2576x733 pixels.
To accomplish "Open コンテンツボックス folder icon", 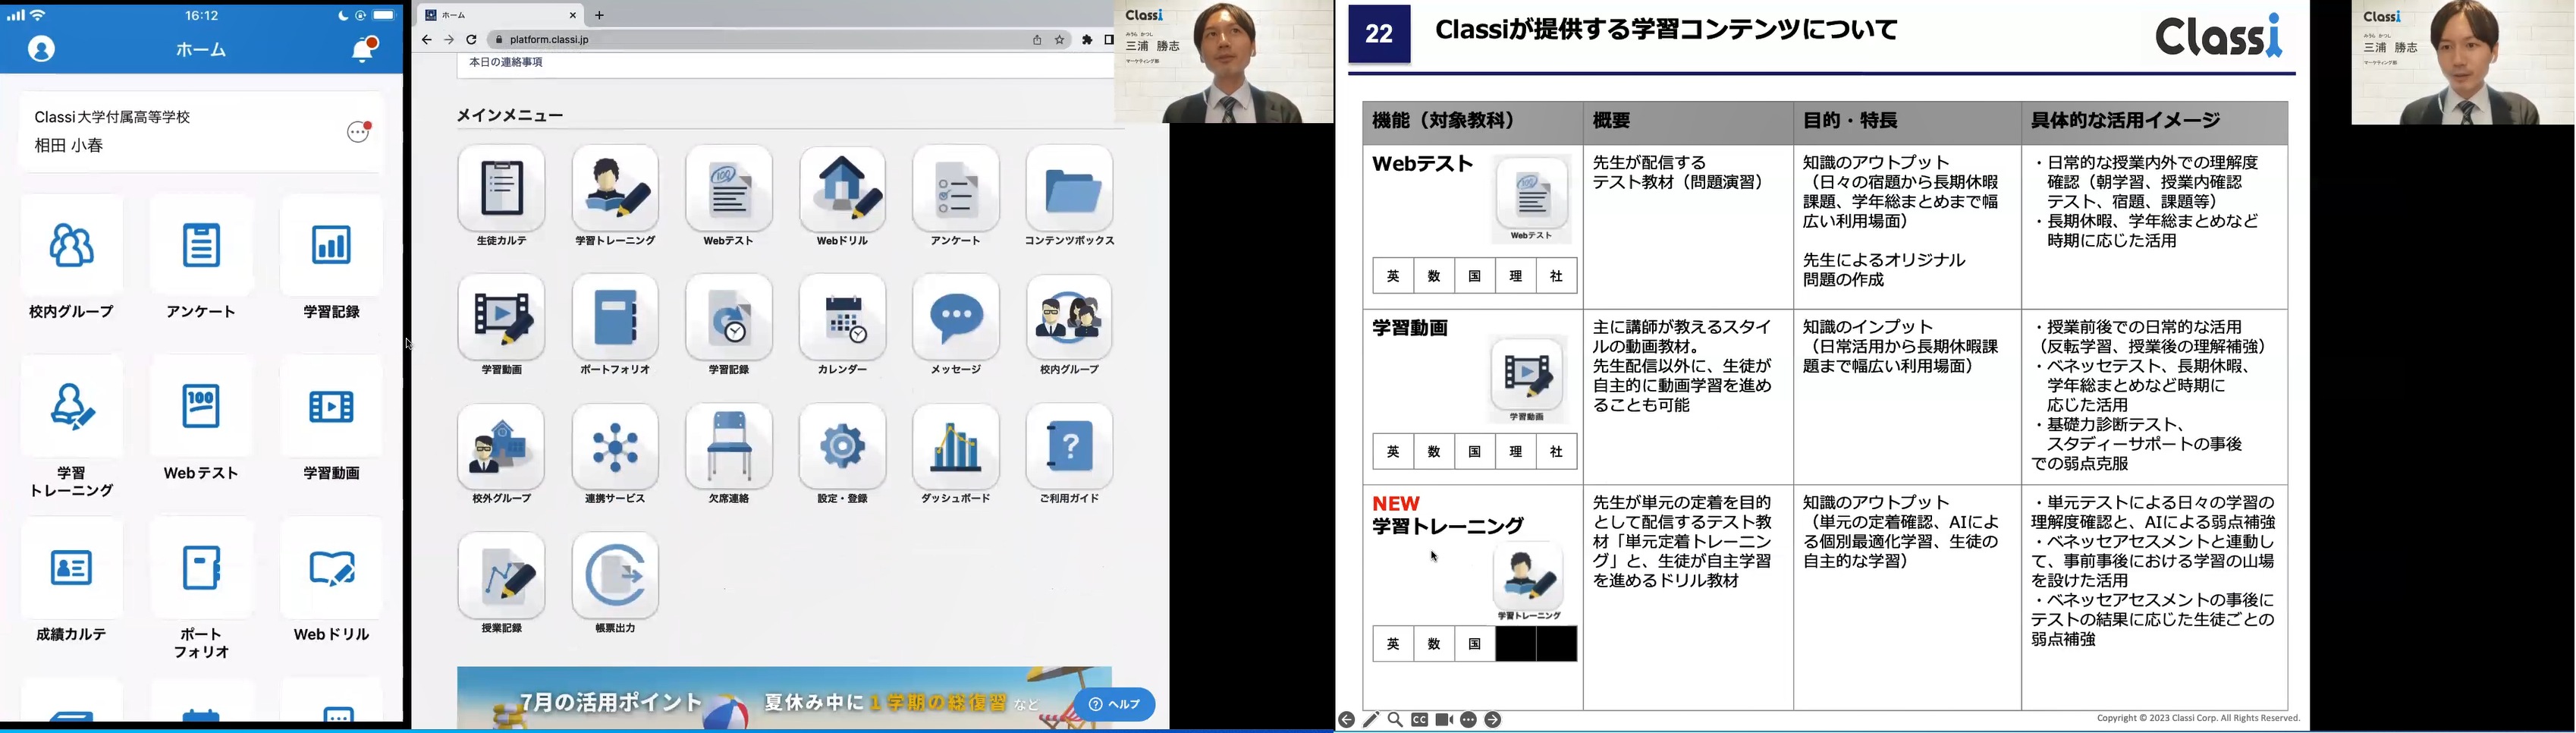I will tap(1070, 189).
